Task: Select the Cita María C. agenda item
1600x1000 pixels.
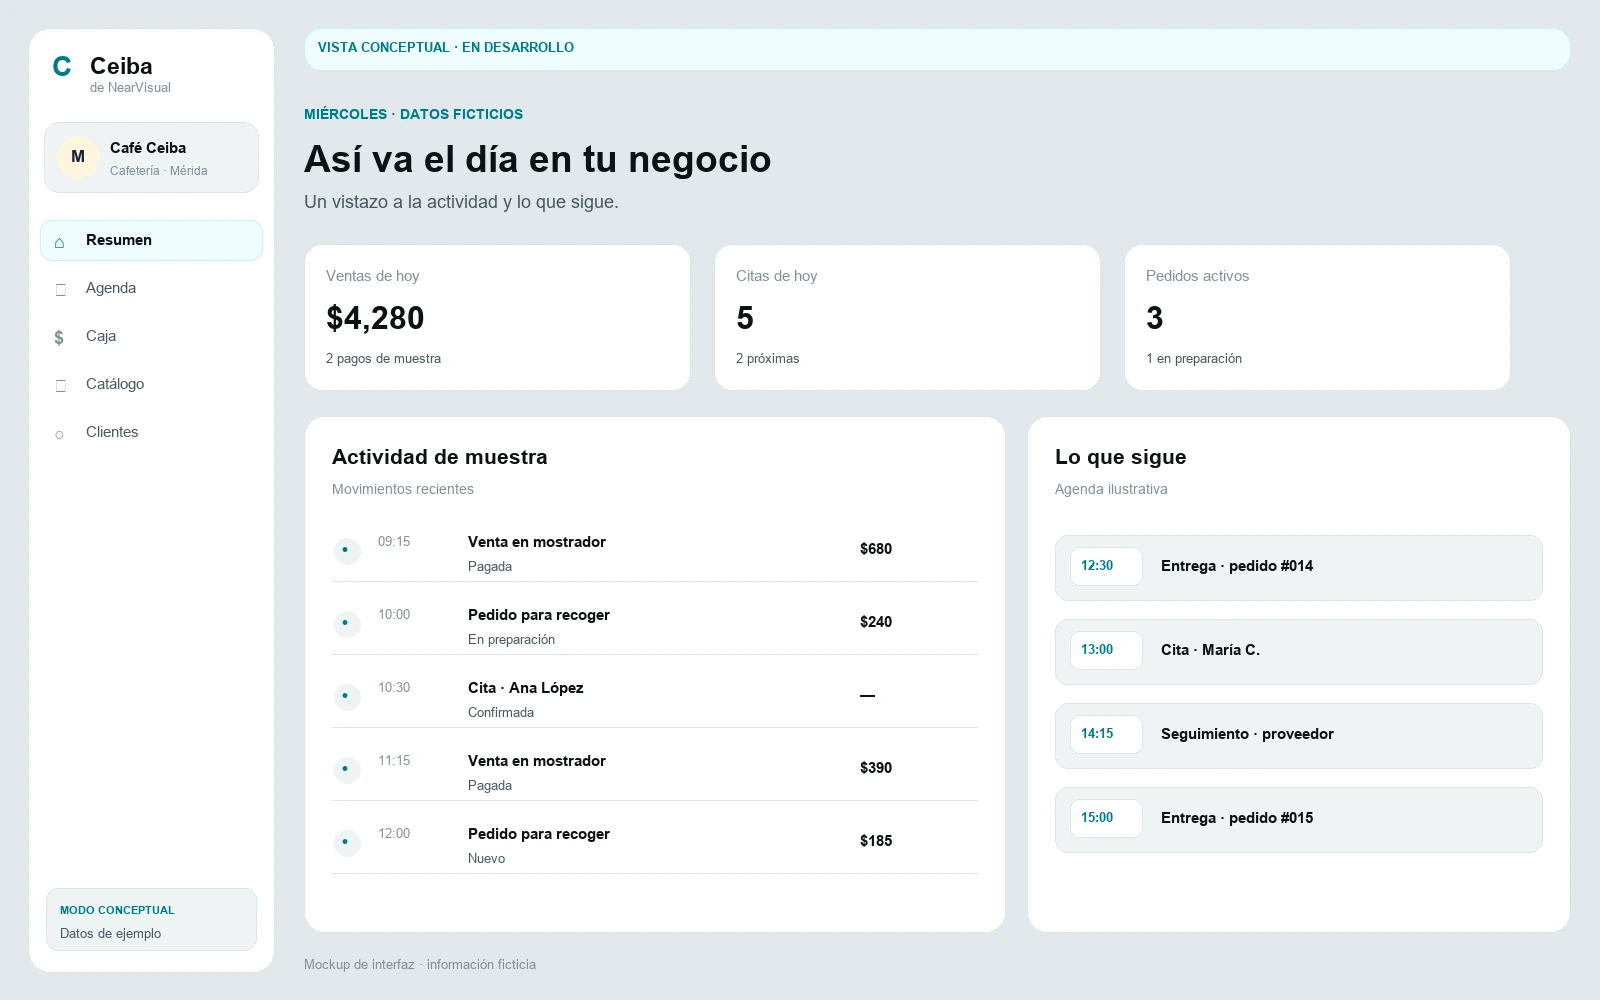Action: coord(1298,652)
